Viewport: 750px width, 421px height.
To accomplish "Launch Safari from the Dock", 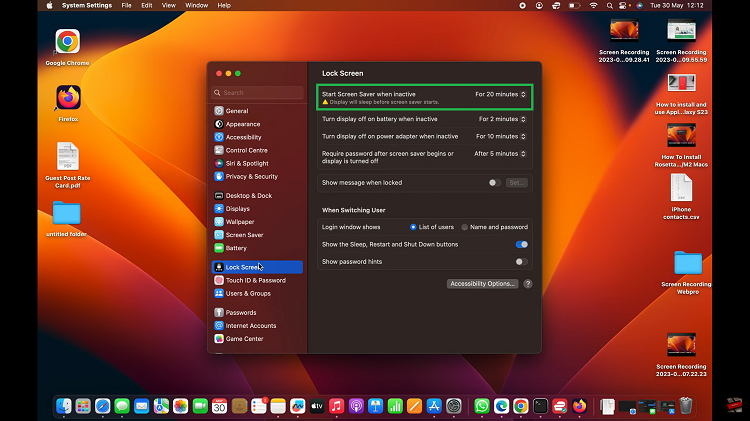I will click(102, 406).
